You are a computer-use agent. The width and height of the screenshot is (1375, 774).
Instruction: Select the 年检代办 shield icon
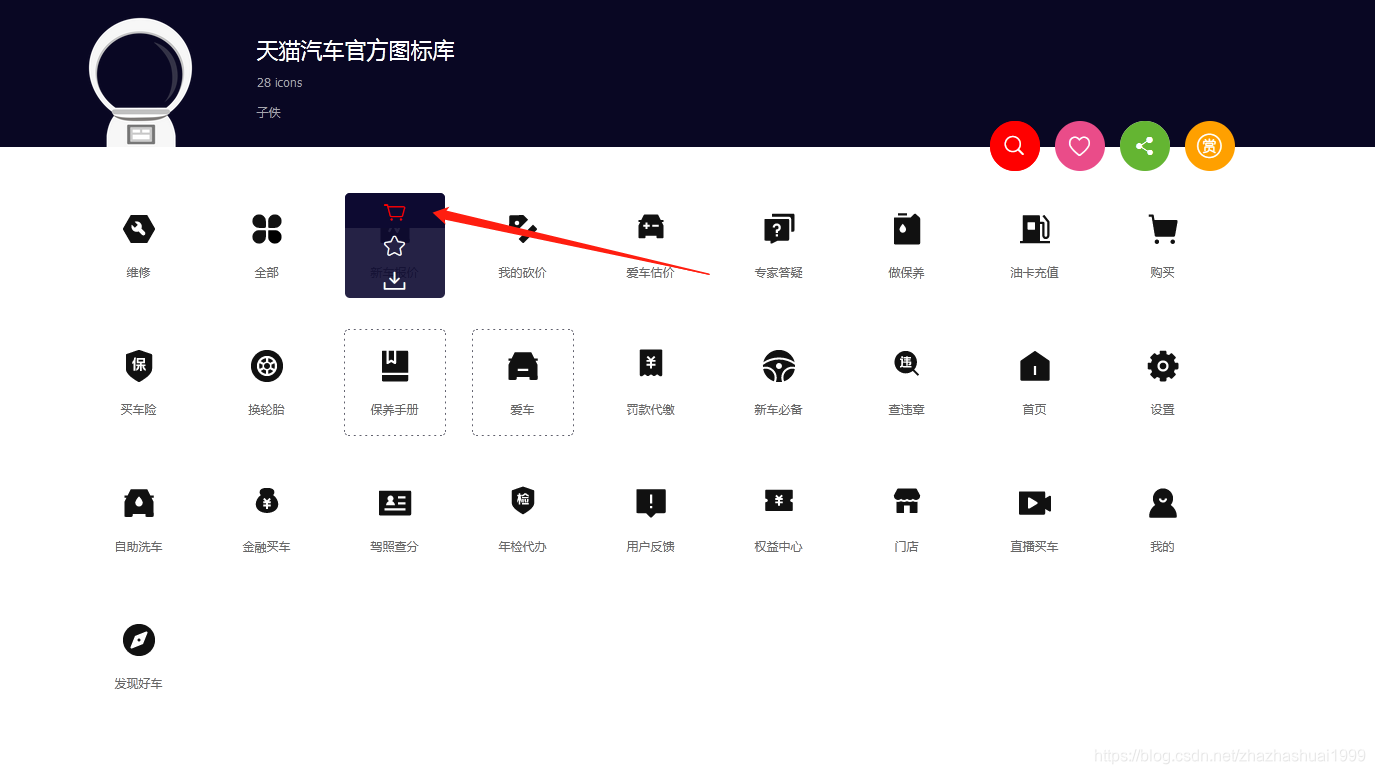[523, 501]
